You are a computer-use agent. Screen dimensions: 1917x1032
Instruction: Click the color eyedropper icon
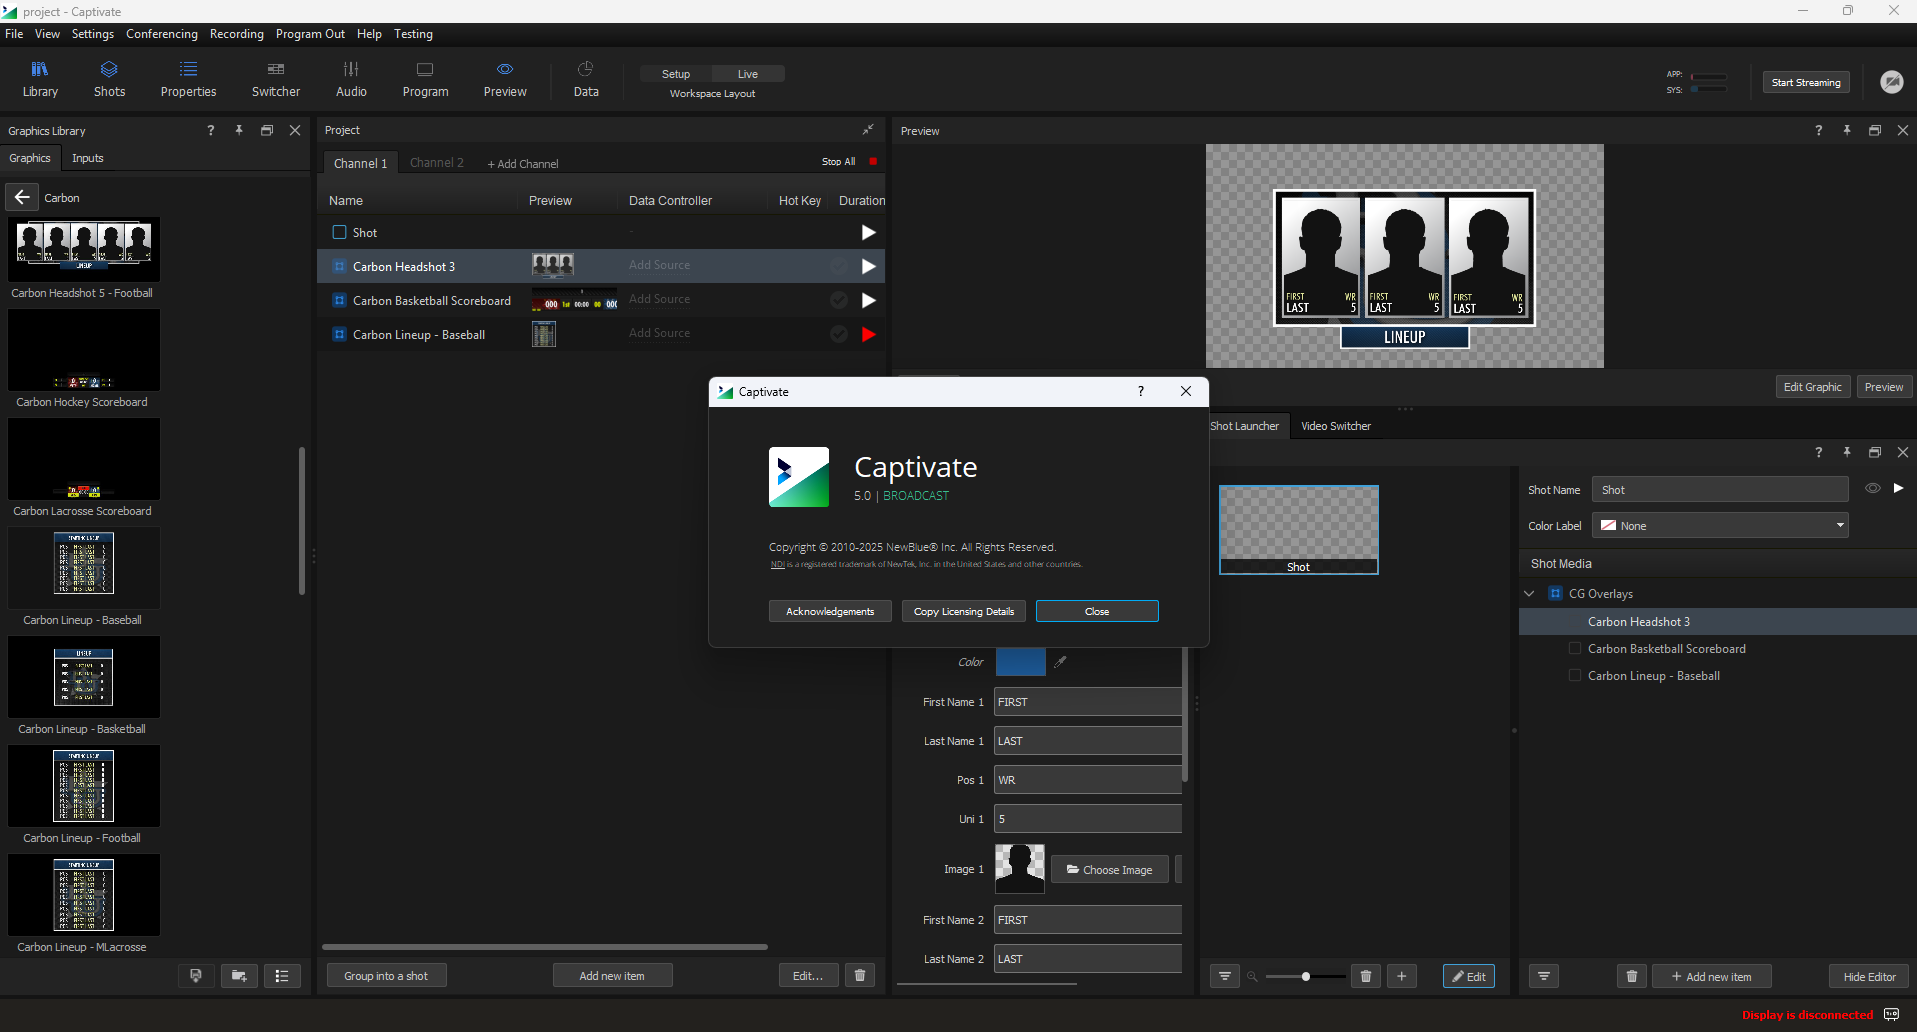pos(1061,662)
